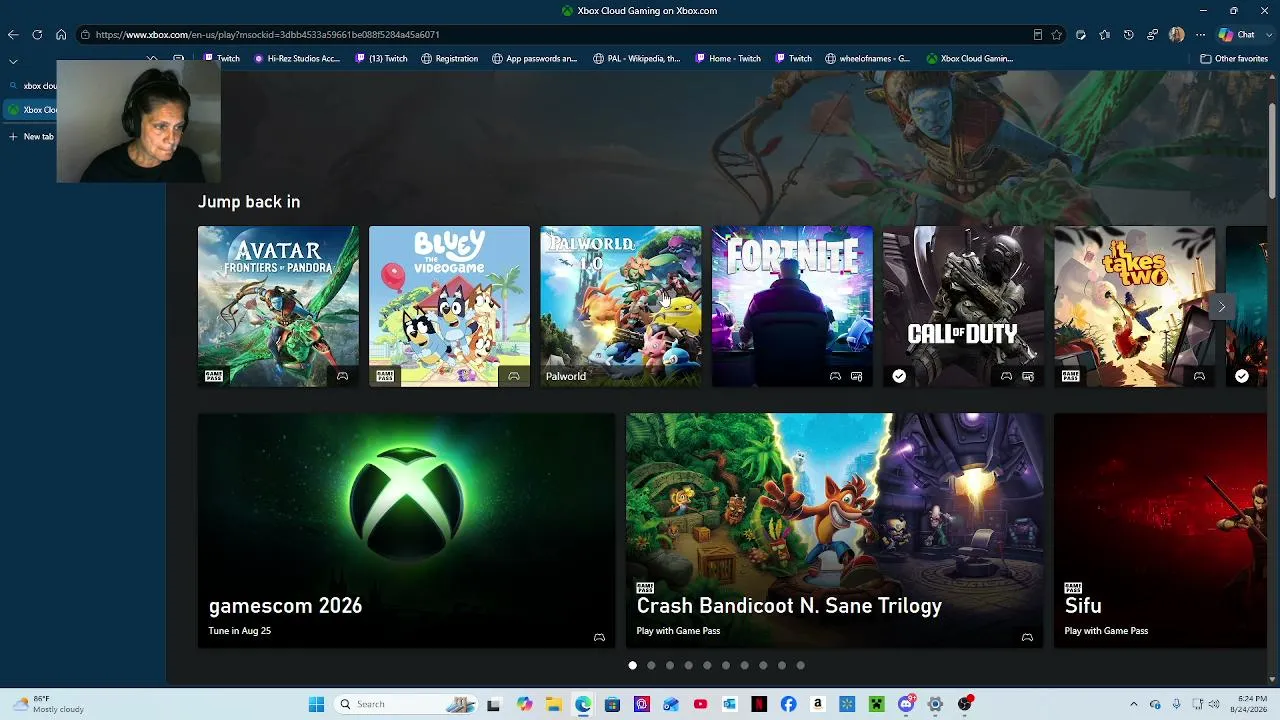Viewport: 1280px width, 720px height.
Task: Open the Hi-Rez Studios Acc... bookmark
Action: pos(297,58)
